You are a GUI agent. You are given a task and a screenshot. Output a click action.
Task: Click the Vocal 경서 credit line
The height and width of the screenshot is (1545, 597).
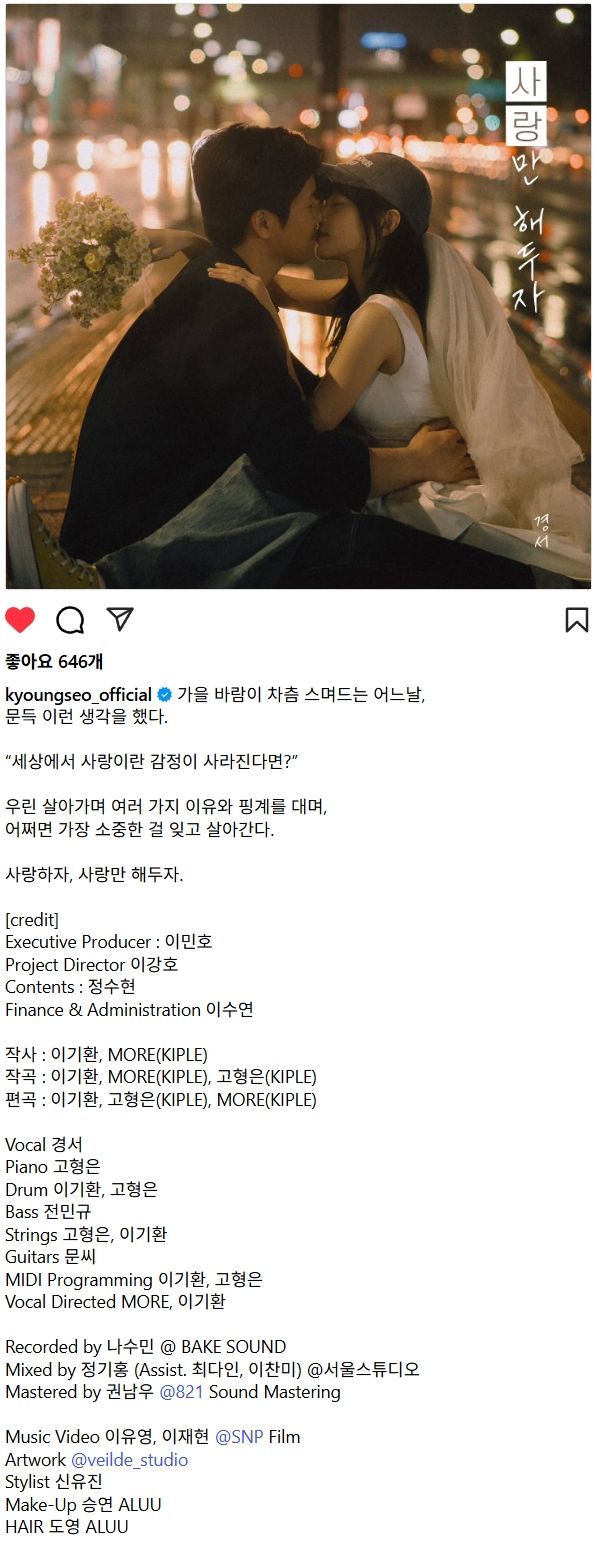pyautogui.click(x=44, y=1144)
